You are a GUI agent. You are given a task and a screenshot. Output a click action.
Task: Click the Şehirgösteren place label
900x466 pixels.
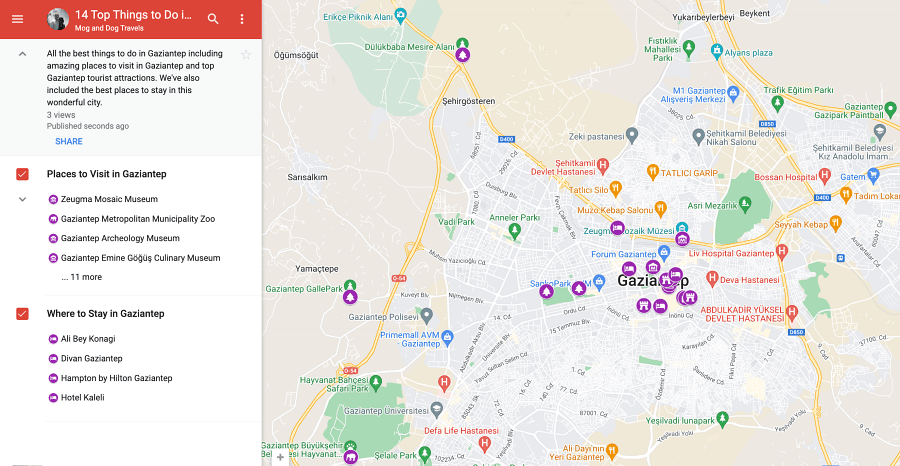[x=468, y=101]
